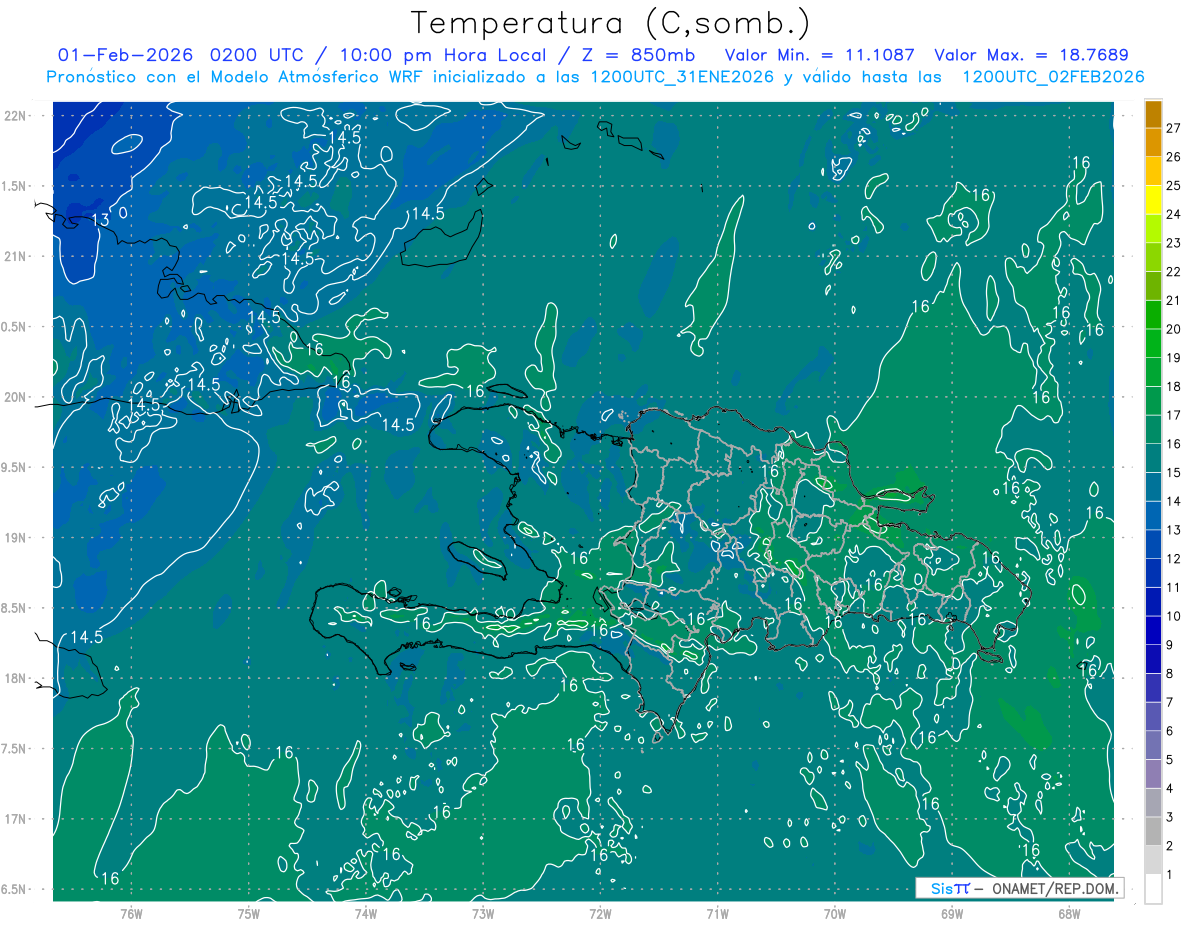Click the lime green swatch between 22 and 23

pyautogui.click(x=1153, y=257)
